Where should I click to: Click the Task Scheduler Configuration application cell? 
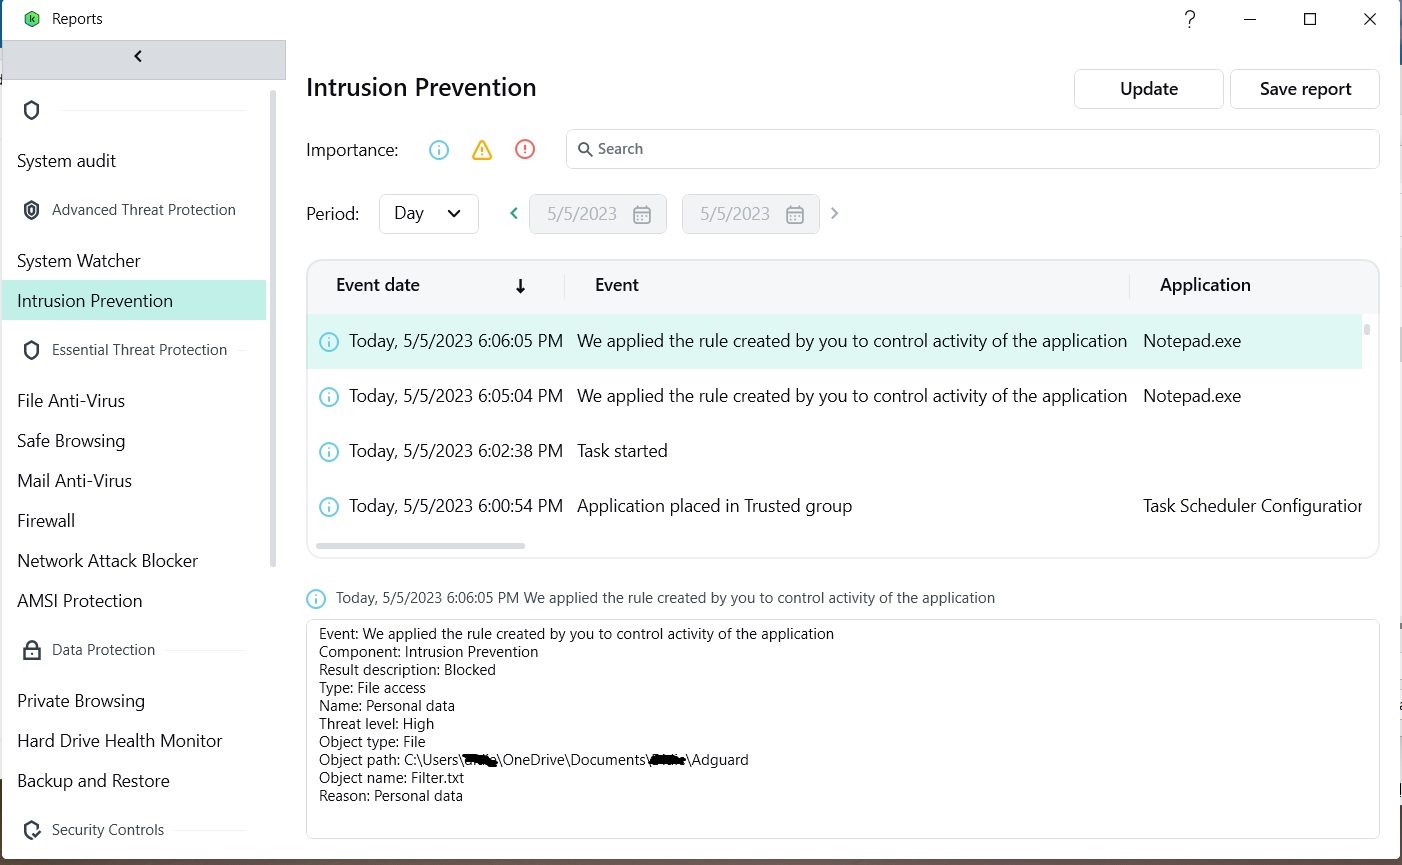coord(1252,506)
